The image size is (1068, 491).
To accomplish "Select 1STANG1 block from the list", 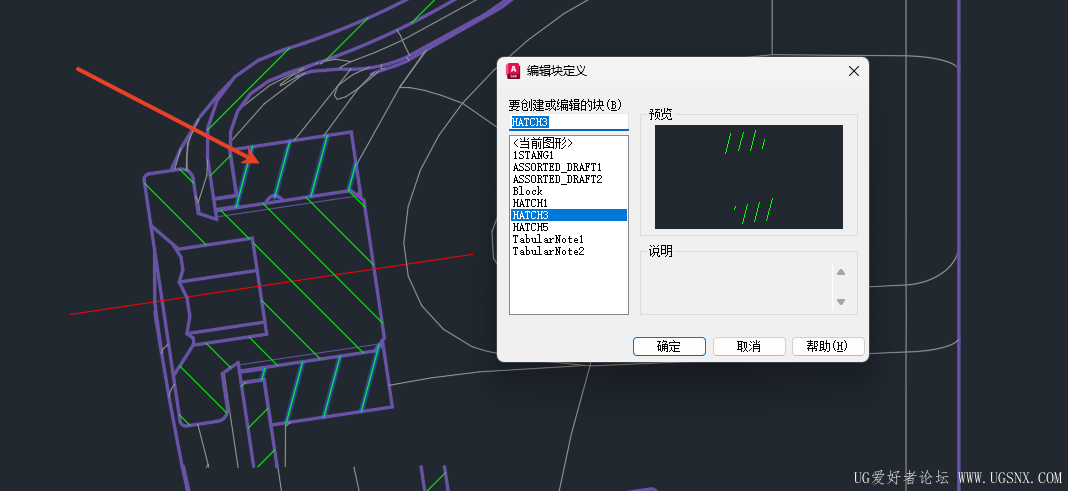I will [533, 155].
